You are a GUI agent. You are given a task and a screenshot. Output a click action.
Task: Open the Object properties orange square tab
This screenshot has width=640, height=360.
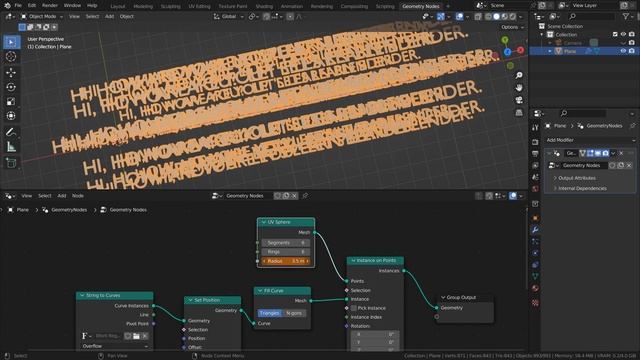click(x=535, y=218)
